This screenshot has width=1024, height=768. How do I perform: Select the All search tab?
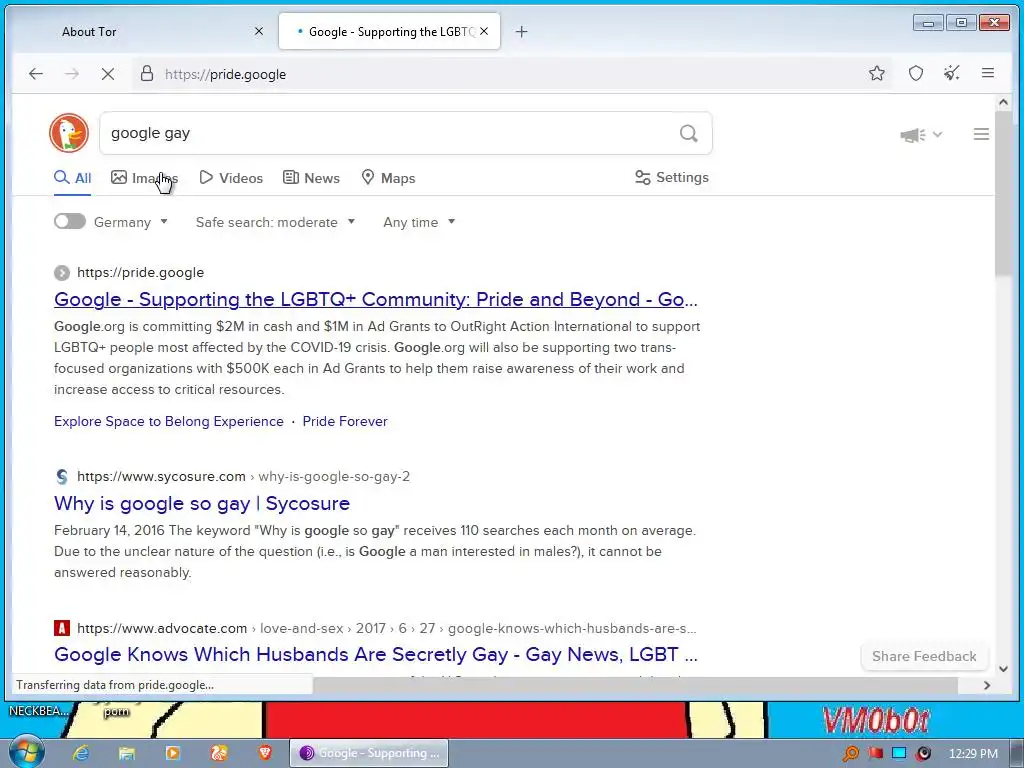tap(72, 178)
